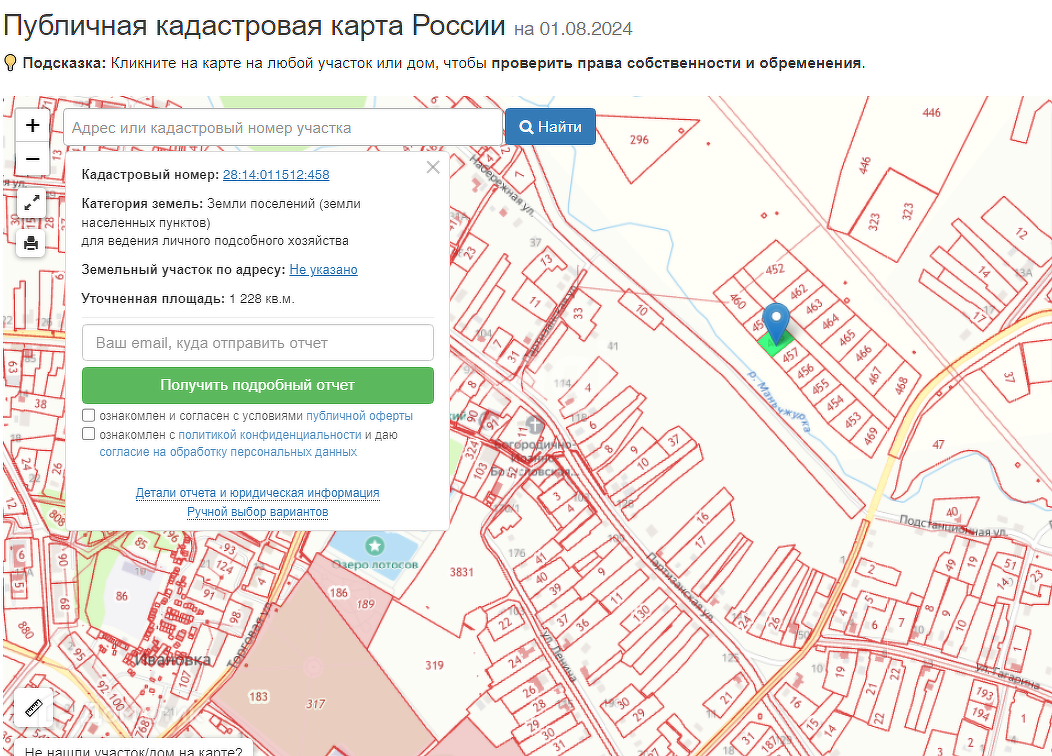Select parcel 317 on the map
1052x756 pixels.
coord(315,704)
